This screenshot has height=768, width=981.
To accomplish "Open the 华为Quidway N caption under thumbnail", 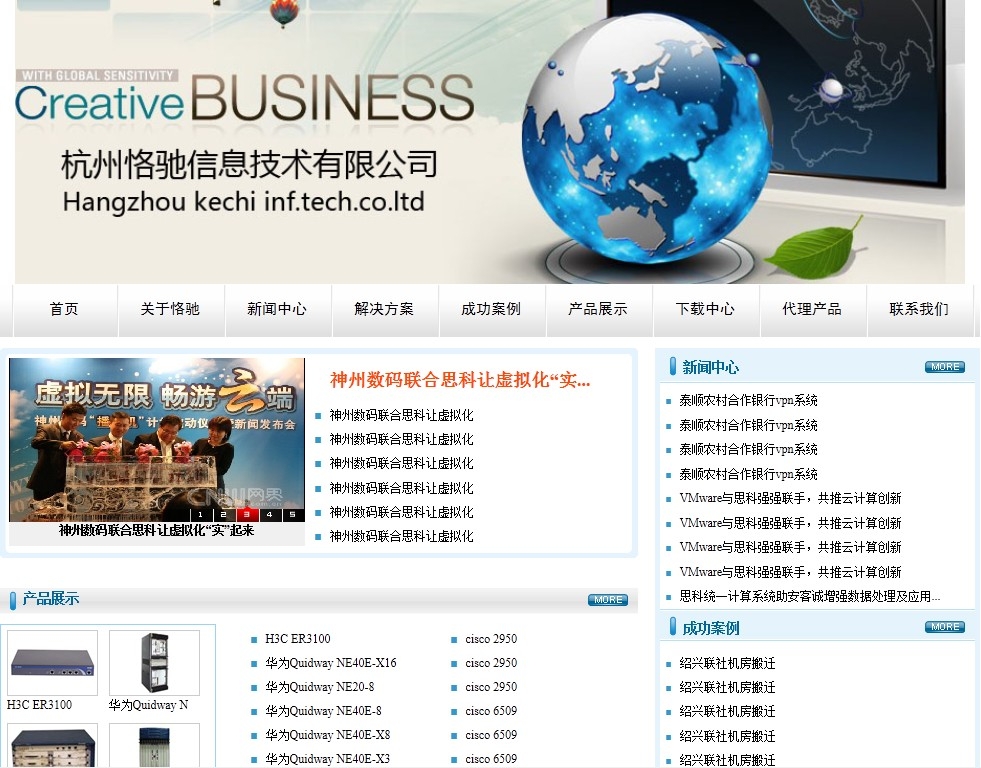I will point(148,705).
